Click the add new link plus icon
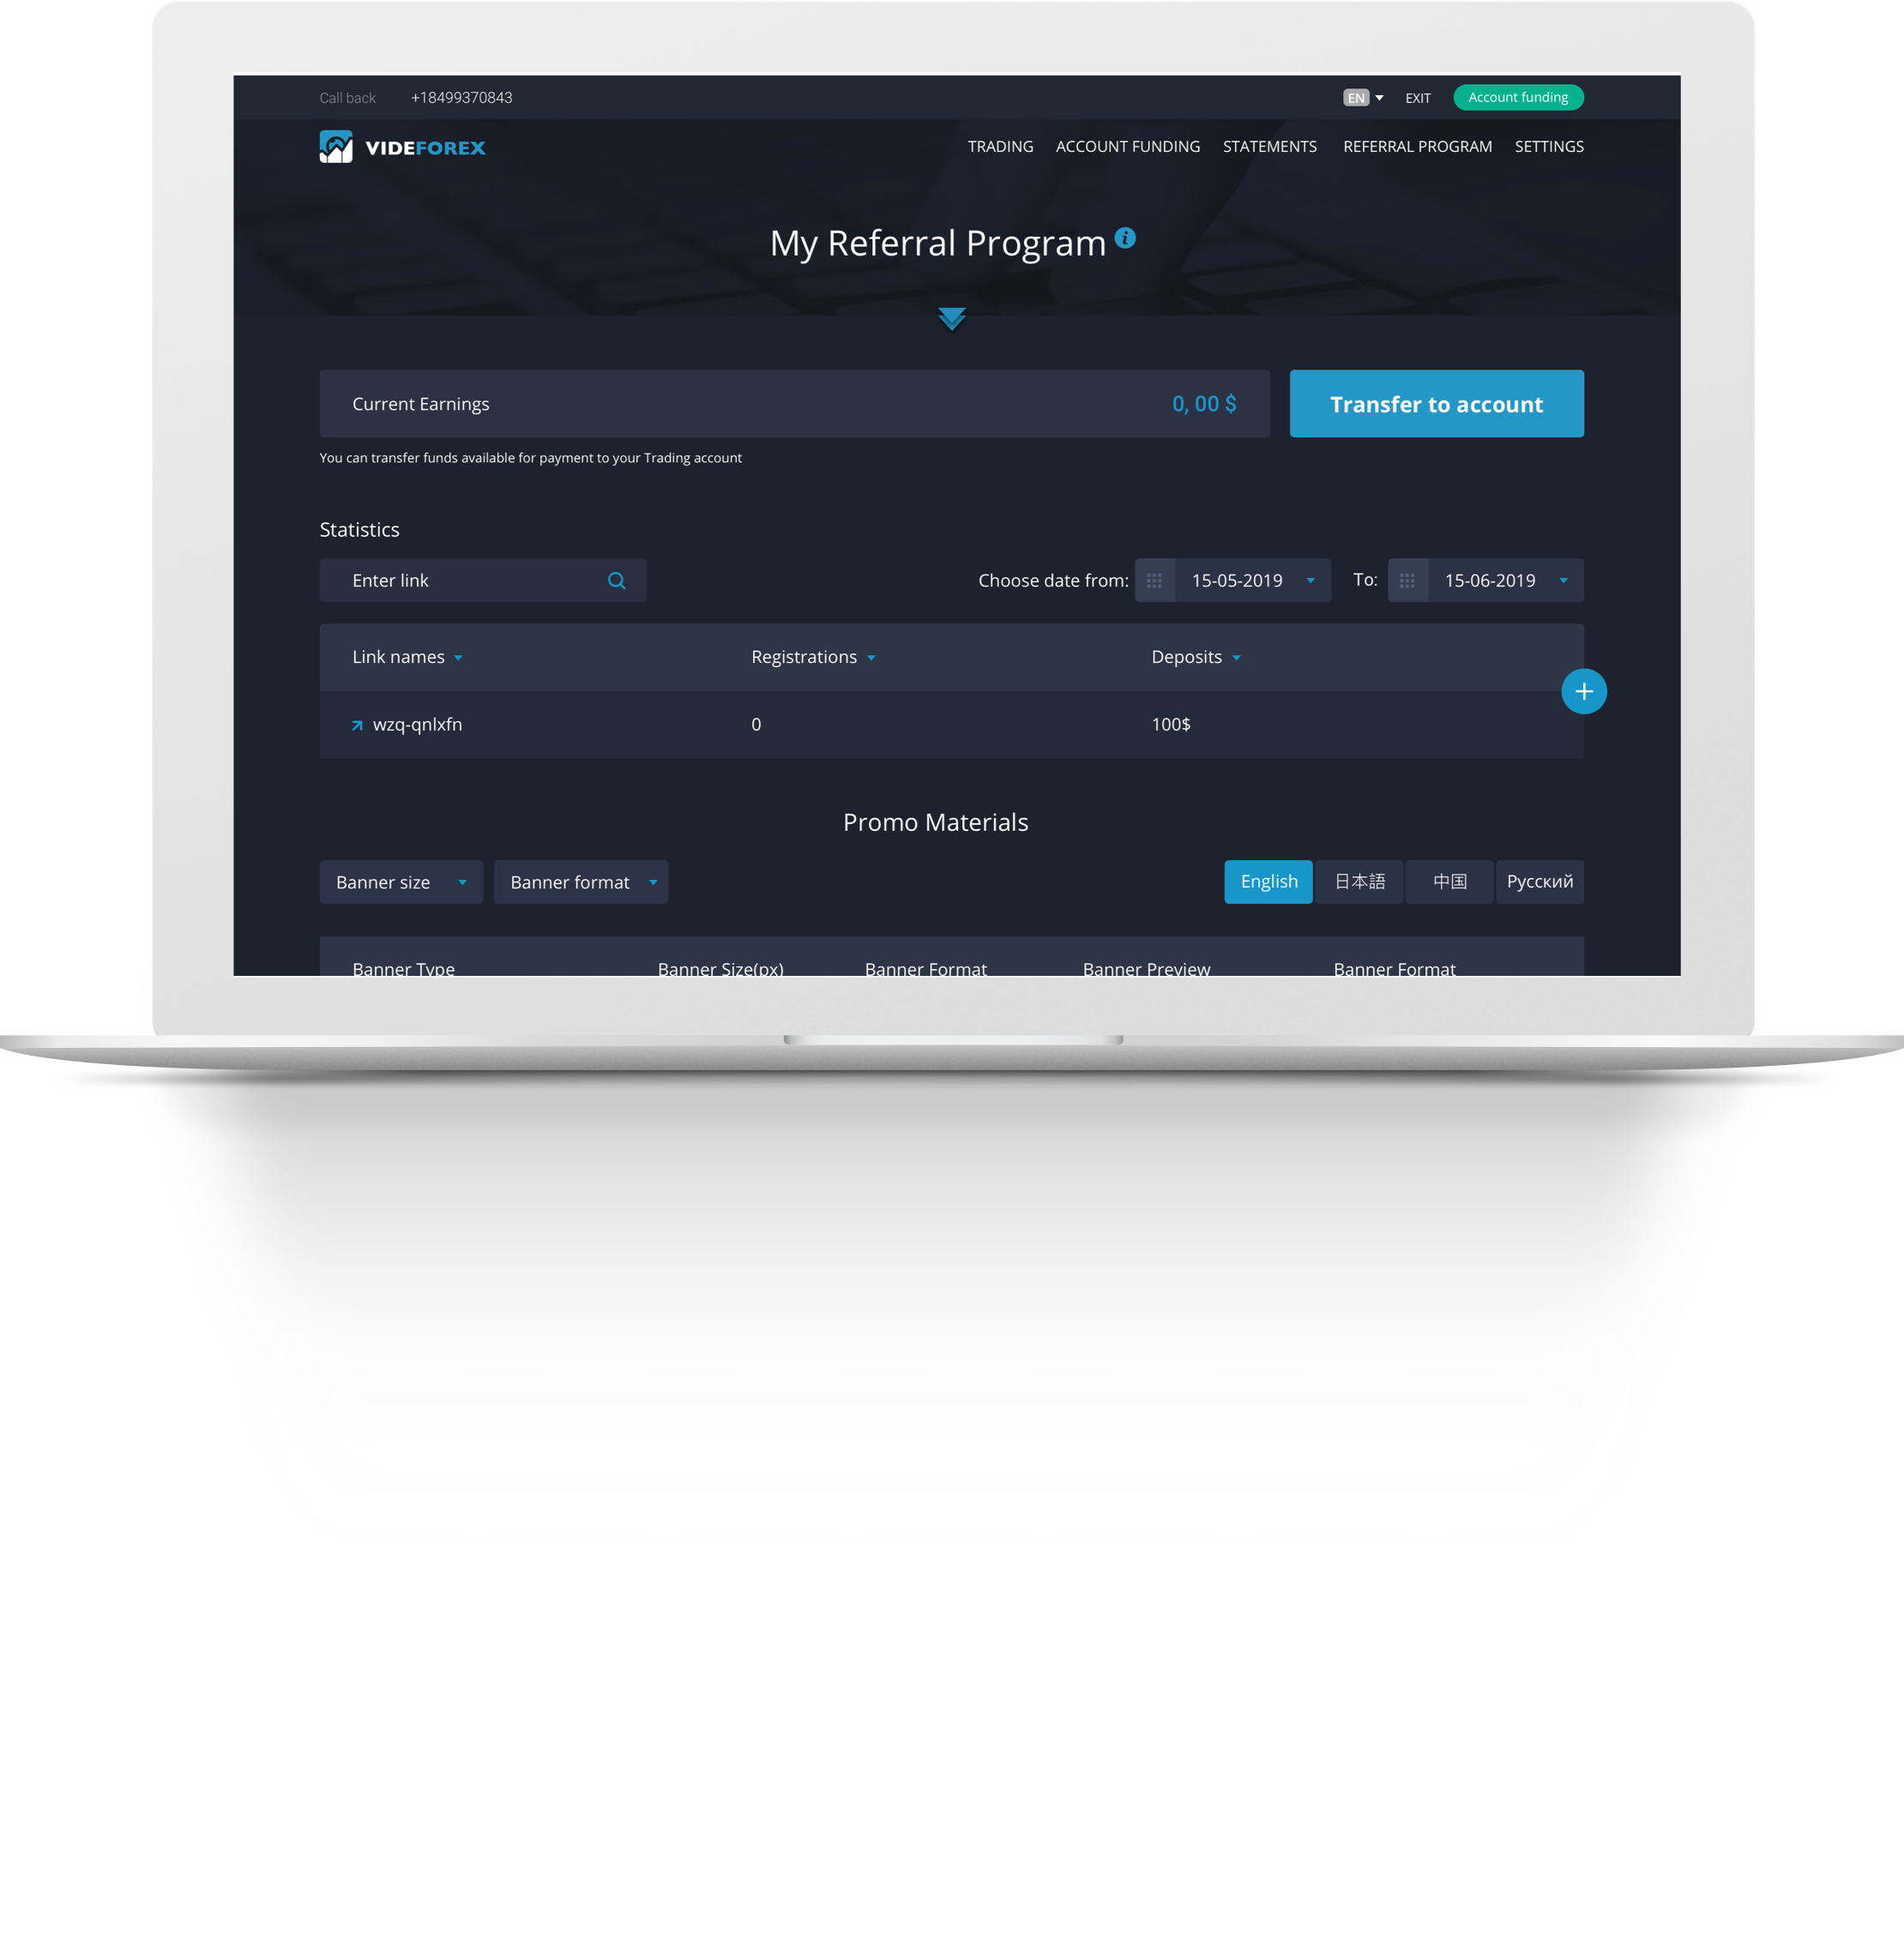Image resolution: width=1904 pixels, height=1938 pixels. tap(1585, 690)
